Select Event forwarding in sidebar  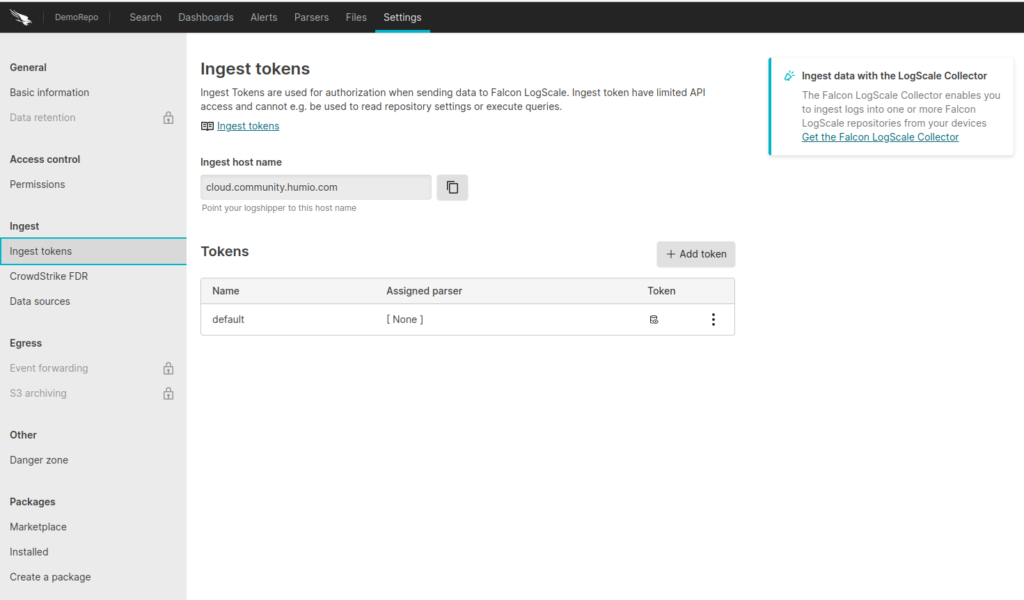(49, 368)
